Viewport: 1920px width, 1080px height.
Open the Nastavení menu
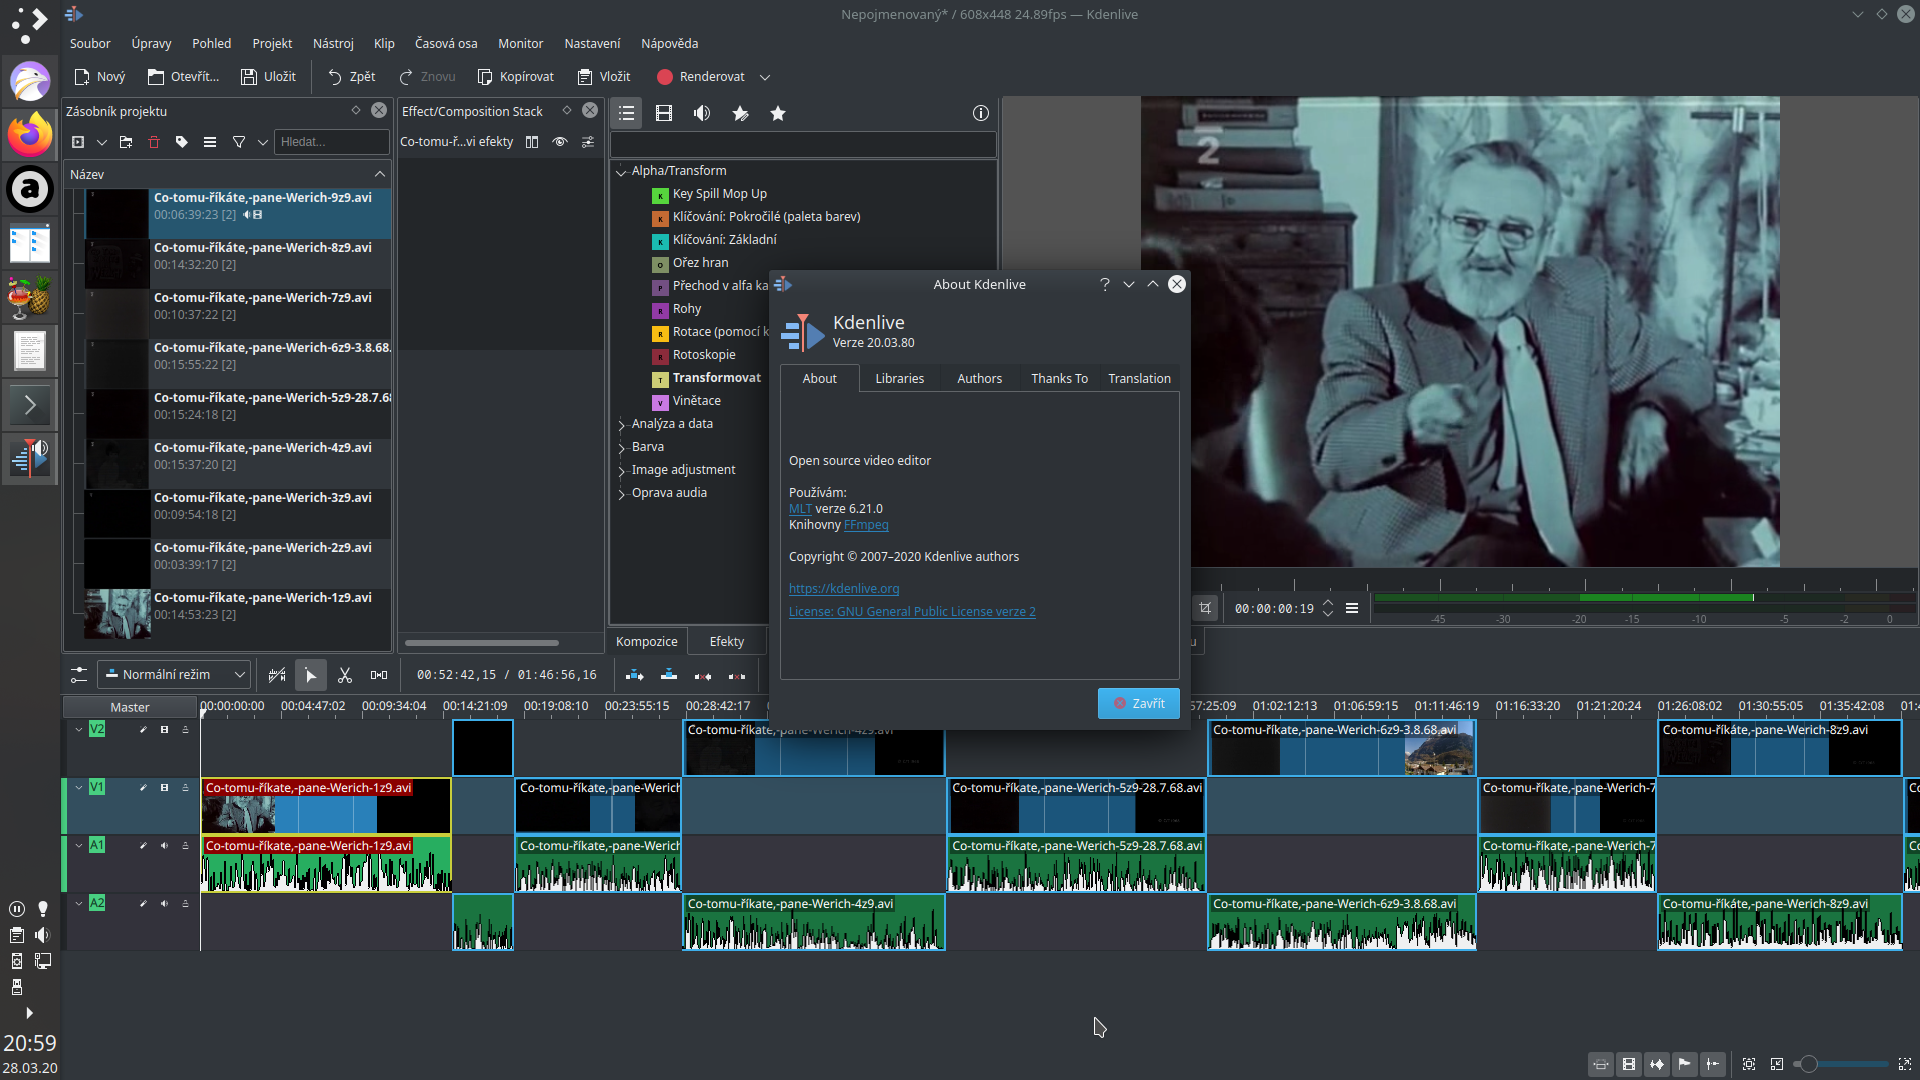[x=592, y=43]
